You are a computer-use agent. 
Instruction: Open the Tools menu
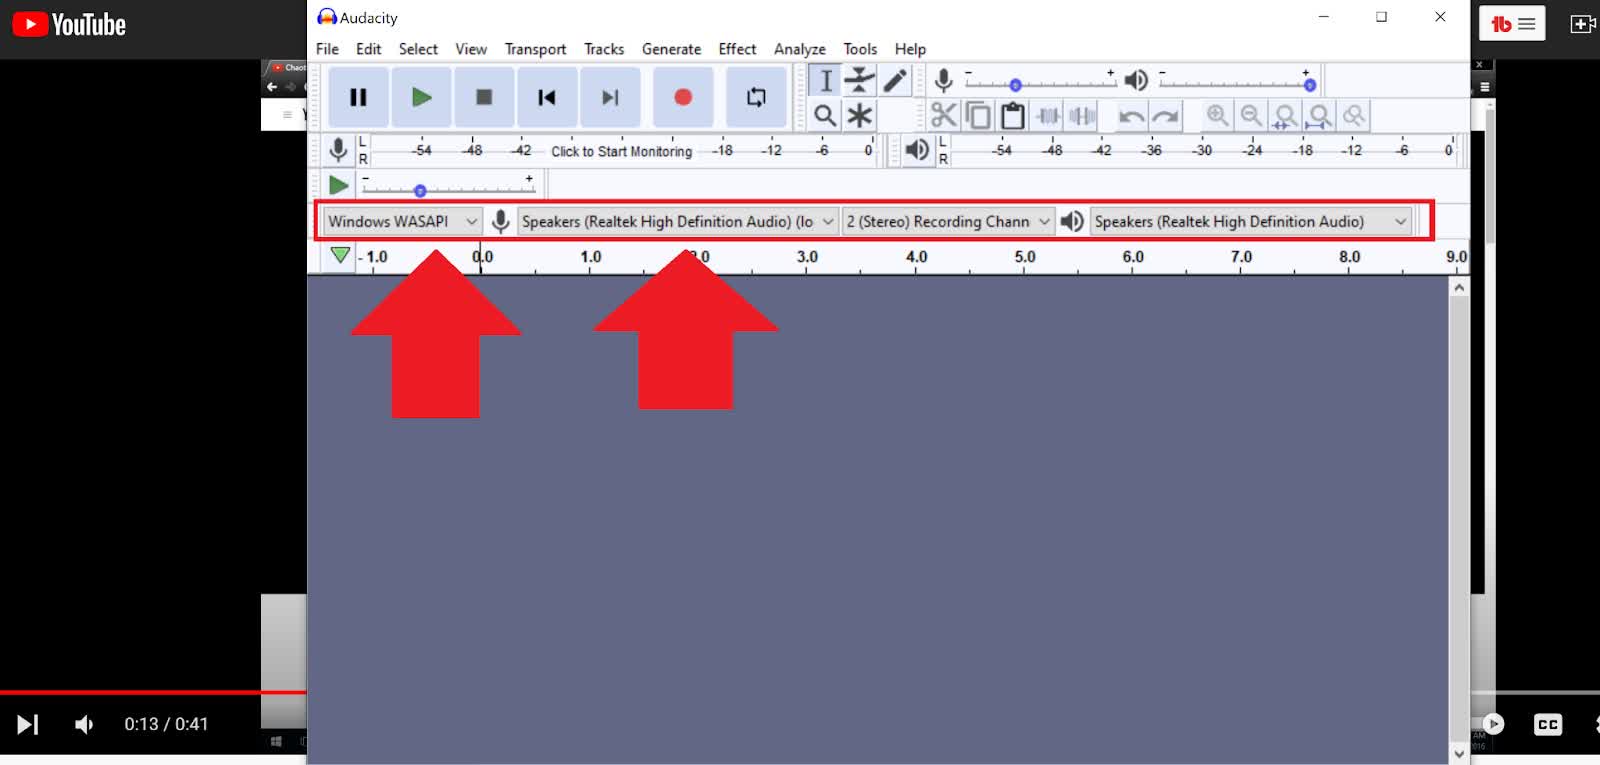coord(860,49)
